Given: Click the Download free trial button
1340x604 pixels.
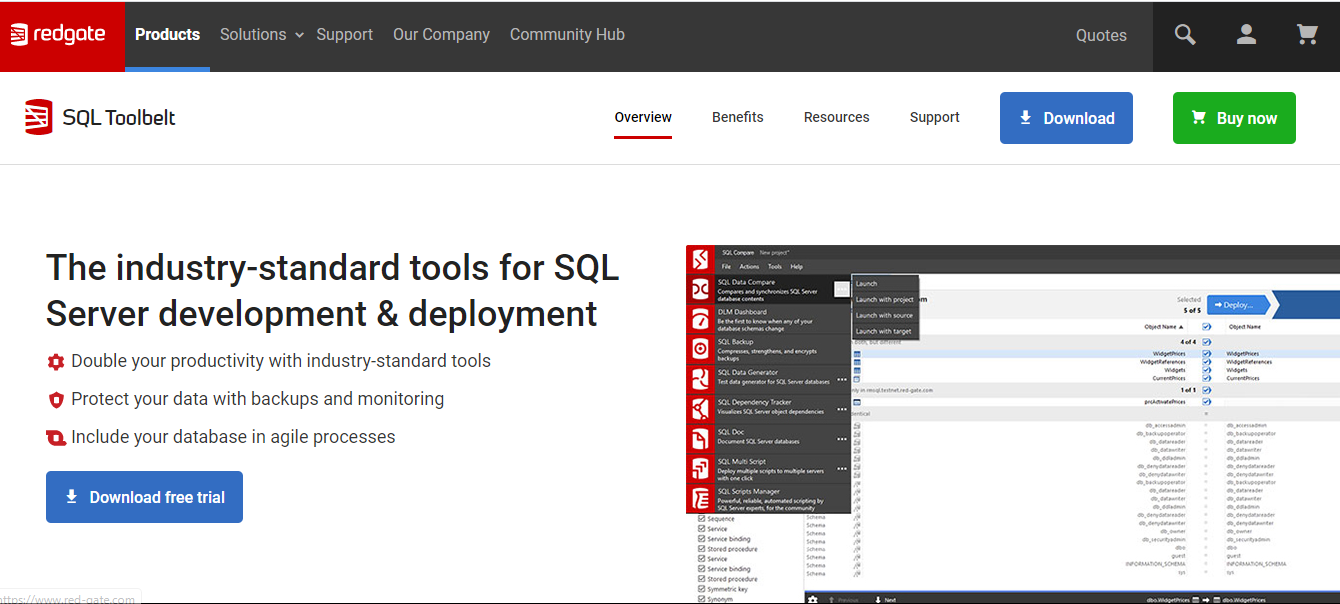Looking at the screenshot, I should tap(144, 497).
